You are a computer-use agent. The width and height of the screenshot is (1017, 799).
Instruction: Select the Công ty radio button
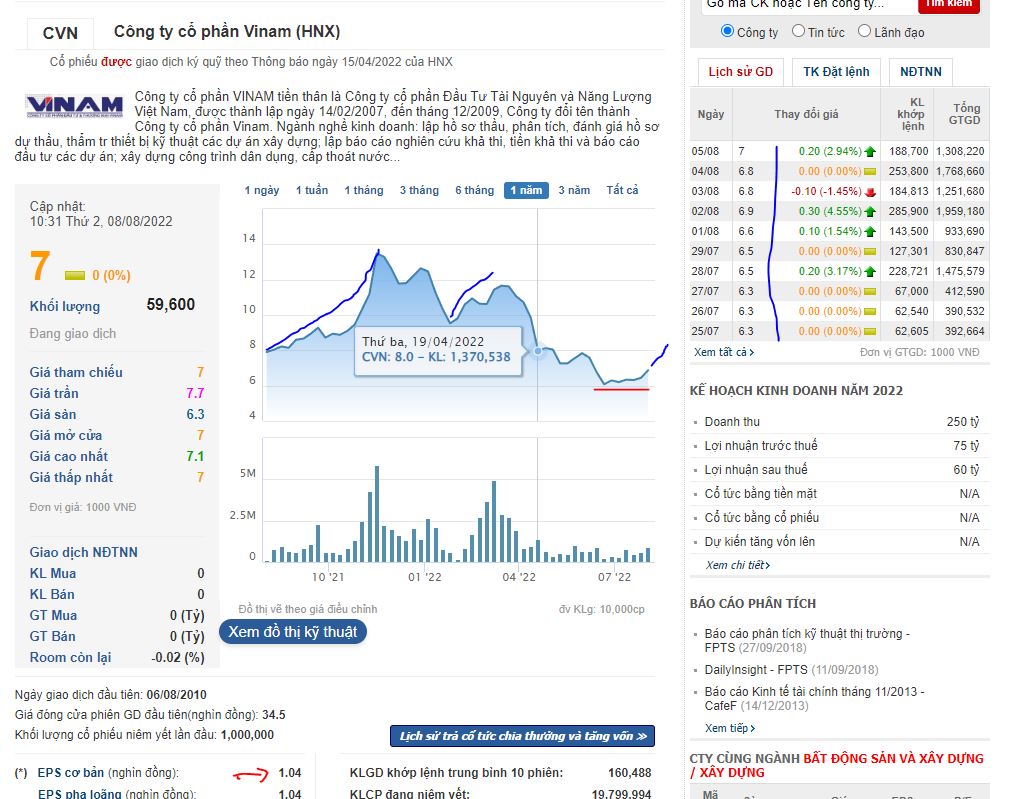[x=727, y=31]
